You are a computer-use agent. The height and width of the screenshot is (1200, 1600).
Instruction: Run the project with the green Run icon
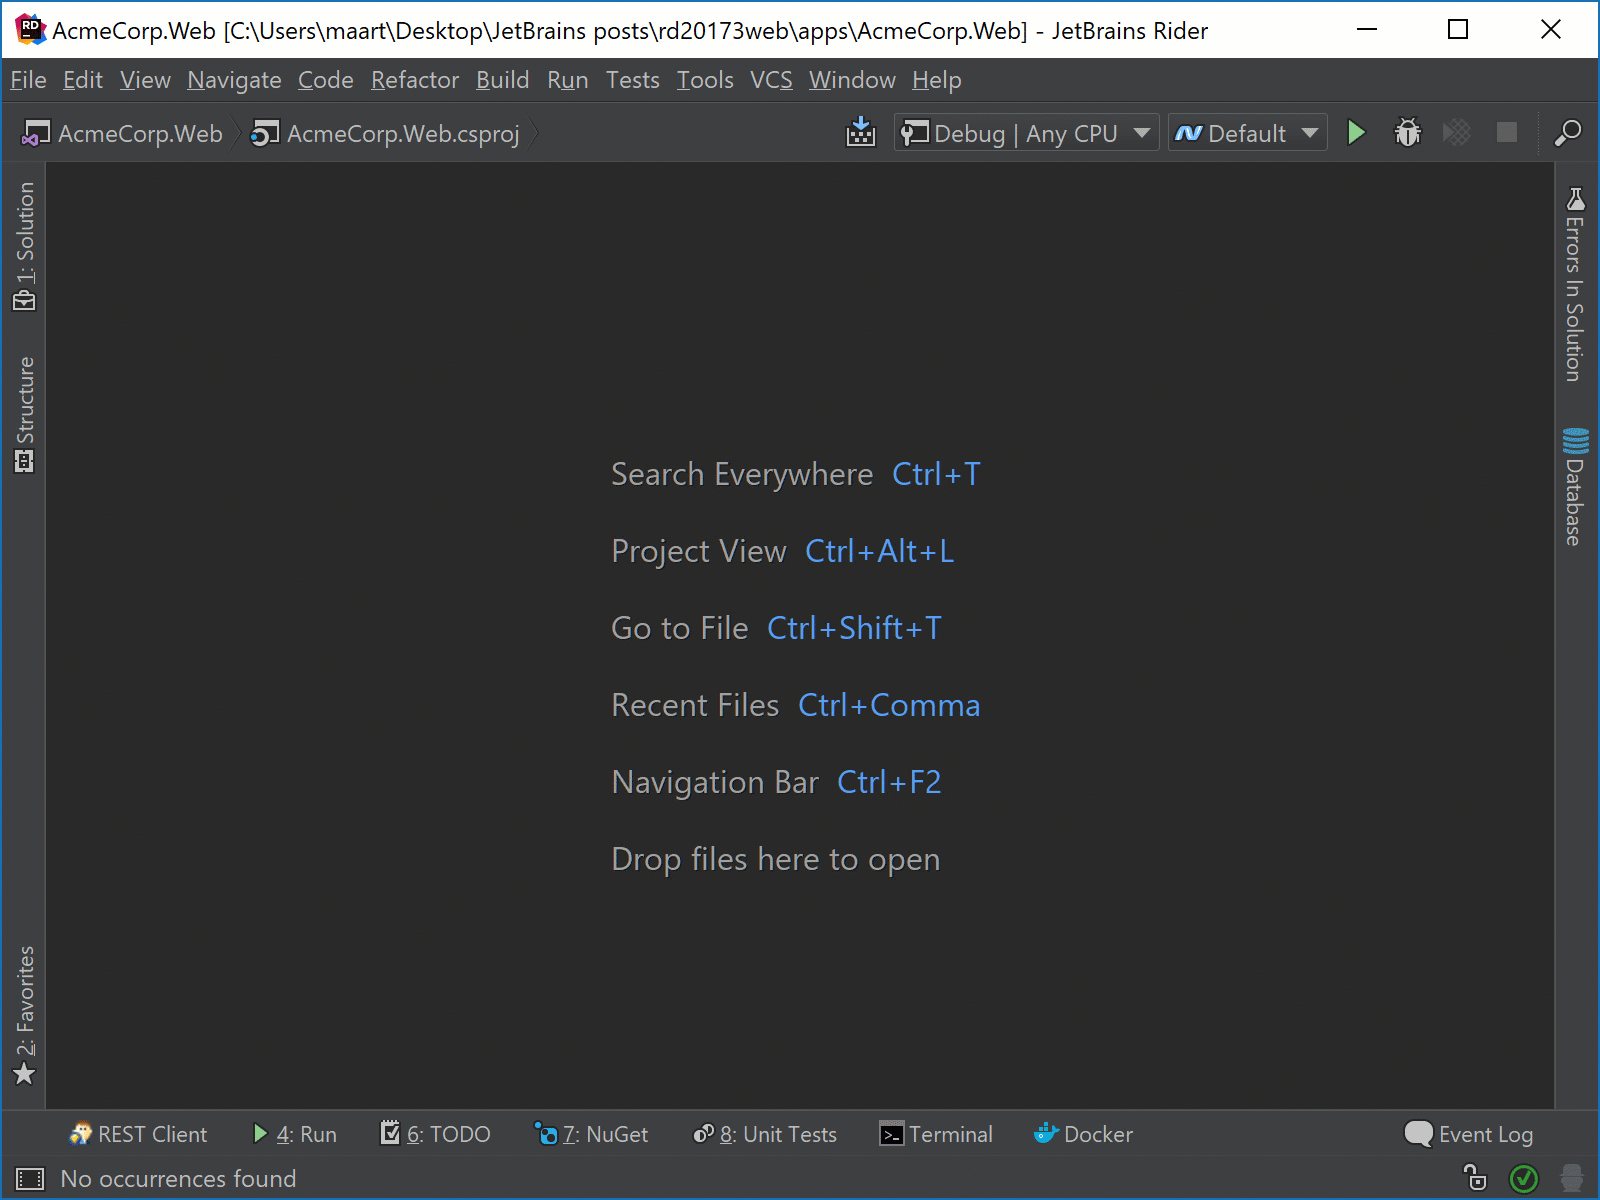pos(1356,132)
